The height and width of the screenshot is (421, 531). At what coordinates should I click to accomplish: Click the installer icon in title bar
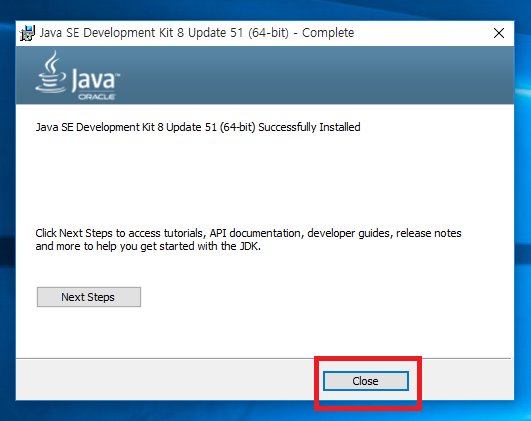tap(27, 33)
